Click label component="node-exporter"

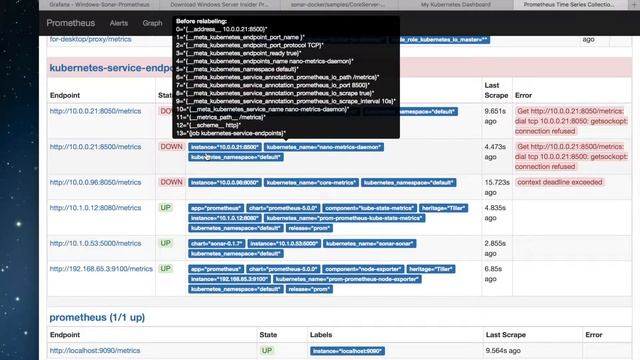363,269
